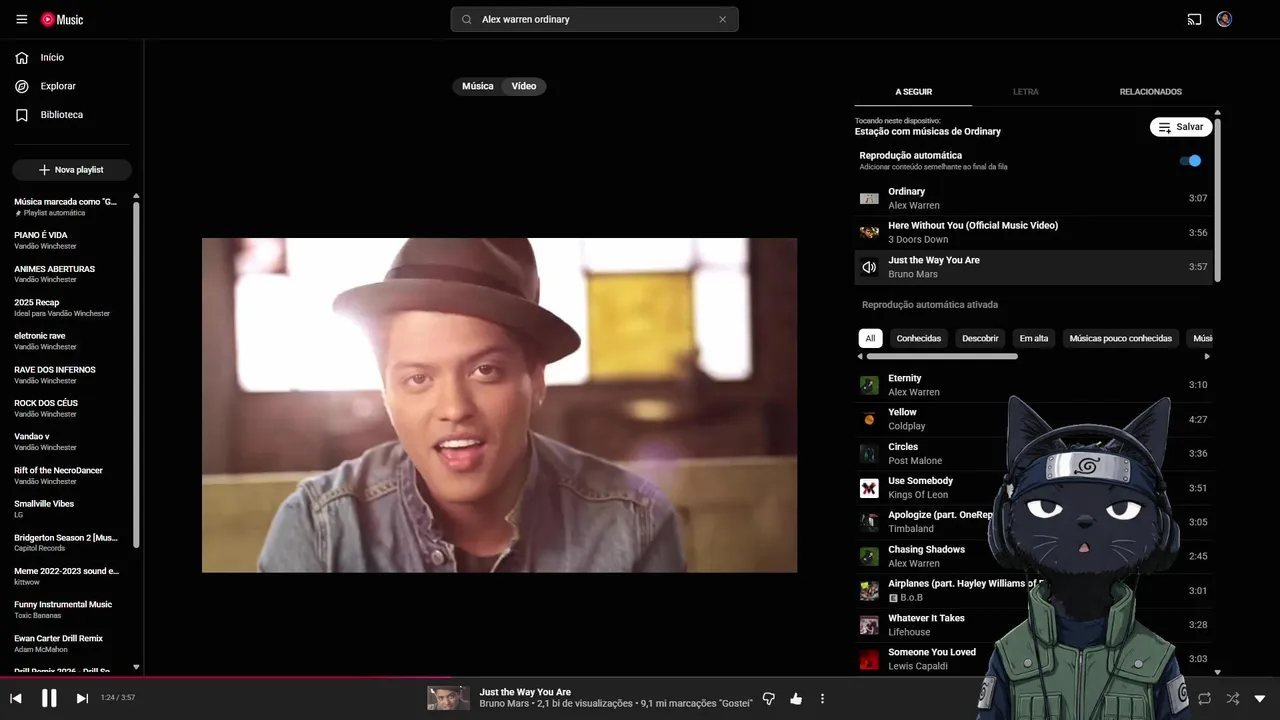The width and height of the screenshot is (1280, 720).
Task: Open RAVE DOS INFERNOS playlist
Action: tap(70, 375)
